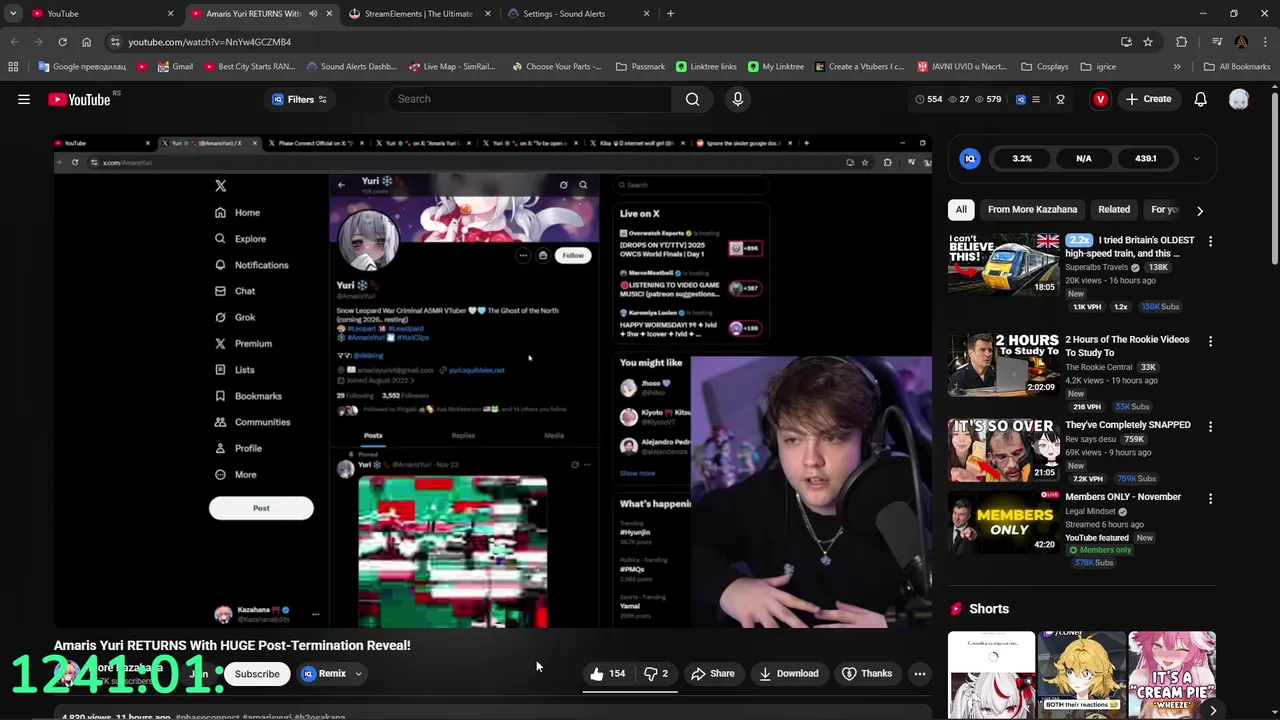Click the search magnifier button
Viewport: 1280px width, 720px height.
(x=692, y=99)
